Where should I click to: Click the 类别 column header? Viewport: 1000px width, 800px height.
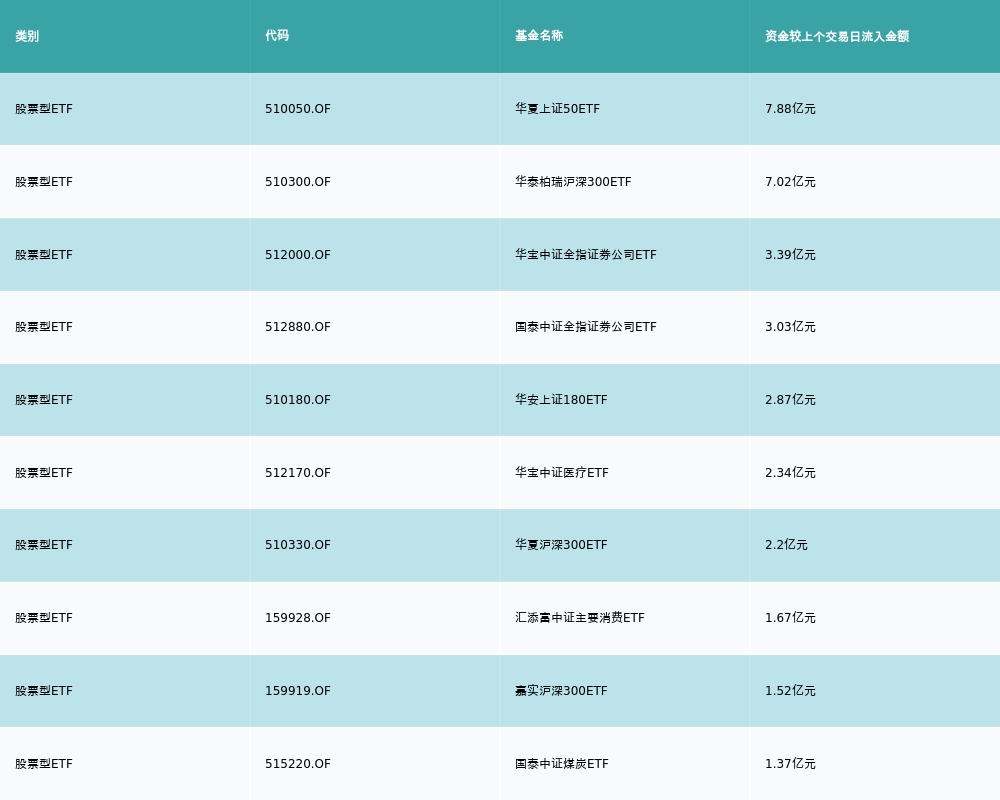coord(27,36)
